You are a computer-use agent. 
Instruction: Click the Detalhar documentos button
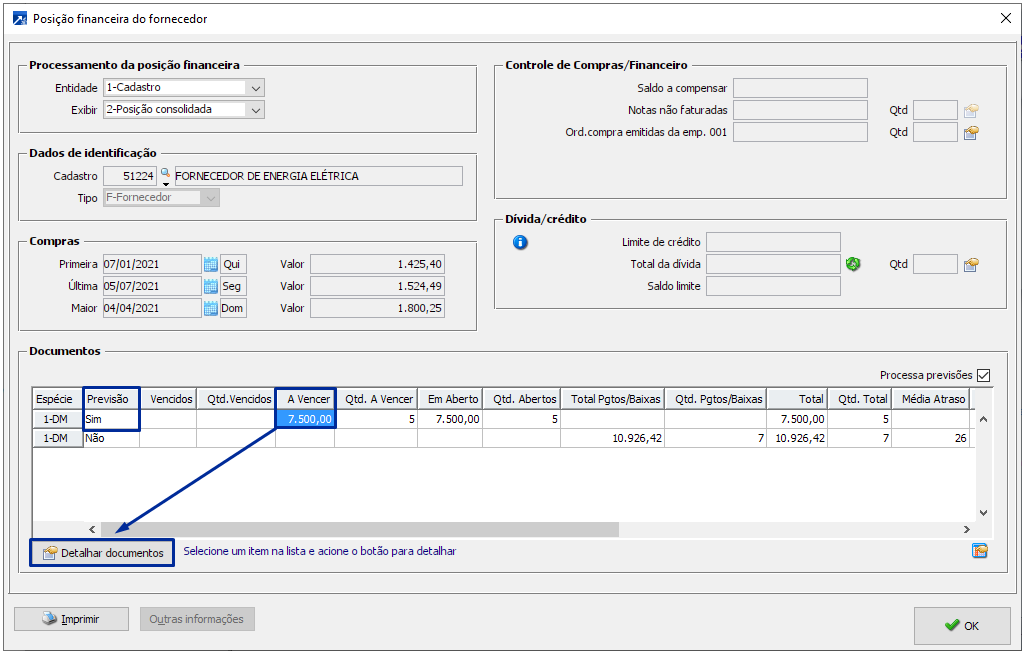click(102, 553)
